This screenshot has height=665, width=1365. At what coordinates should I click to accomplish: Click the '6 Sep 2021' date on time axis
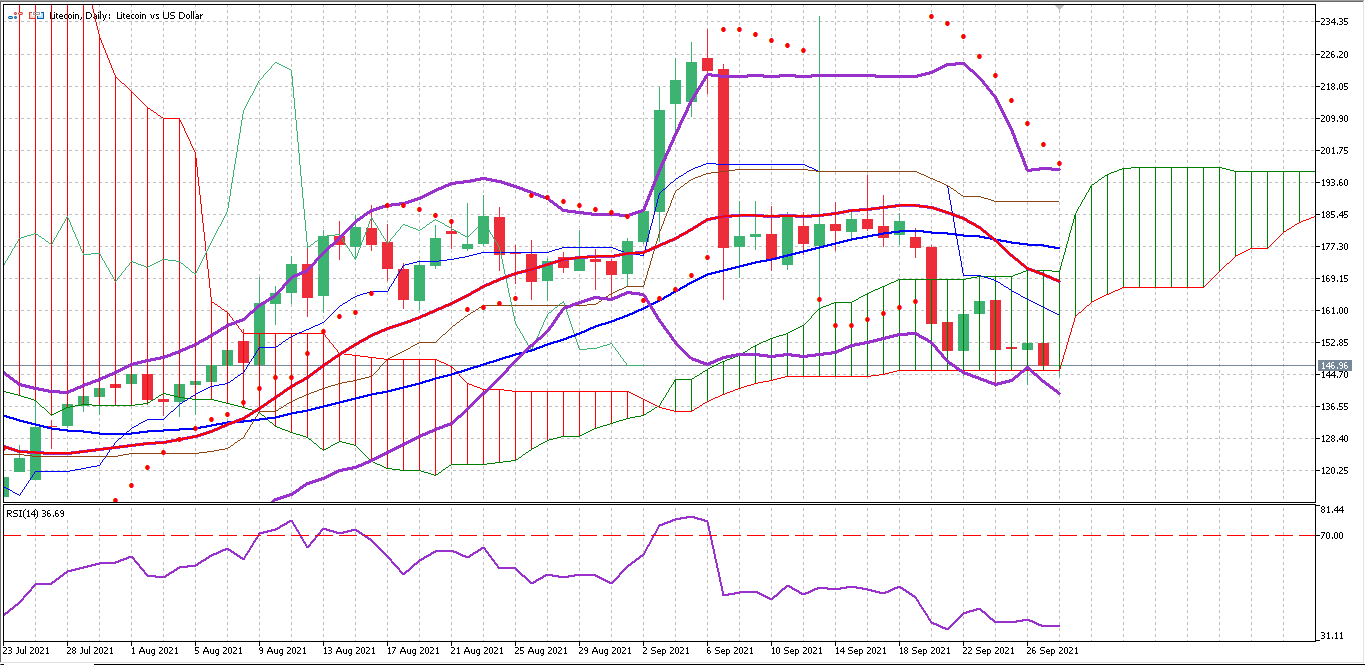730,651
